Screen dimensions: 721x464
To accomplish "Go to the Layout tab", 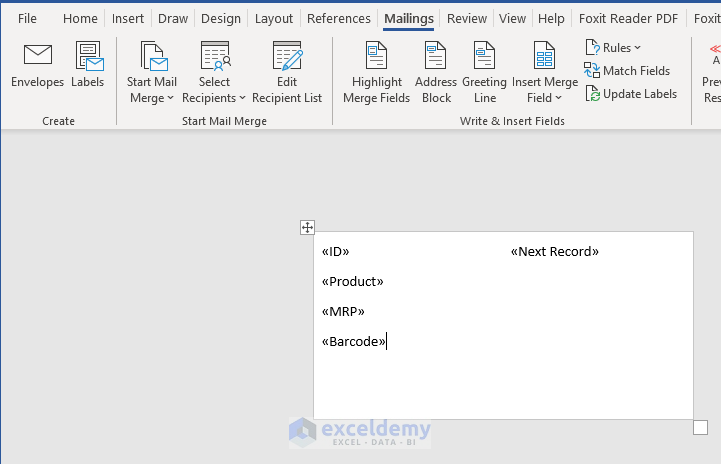I will [274, 18].
